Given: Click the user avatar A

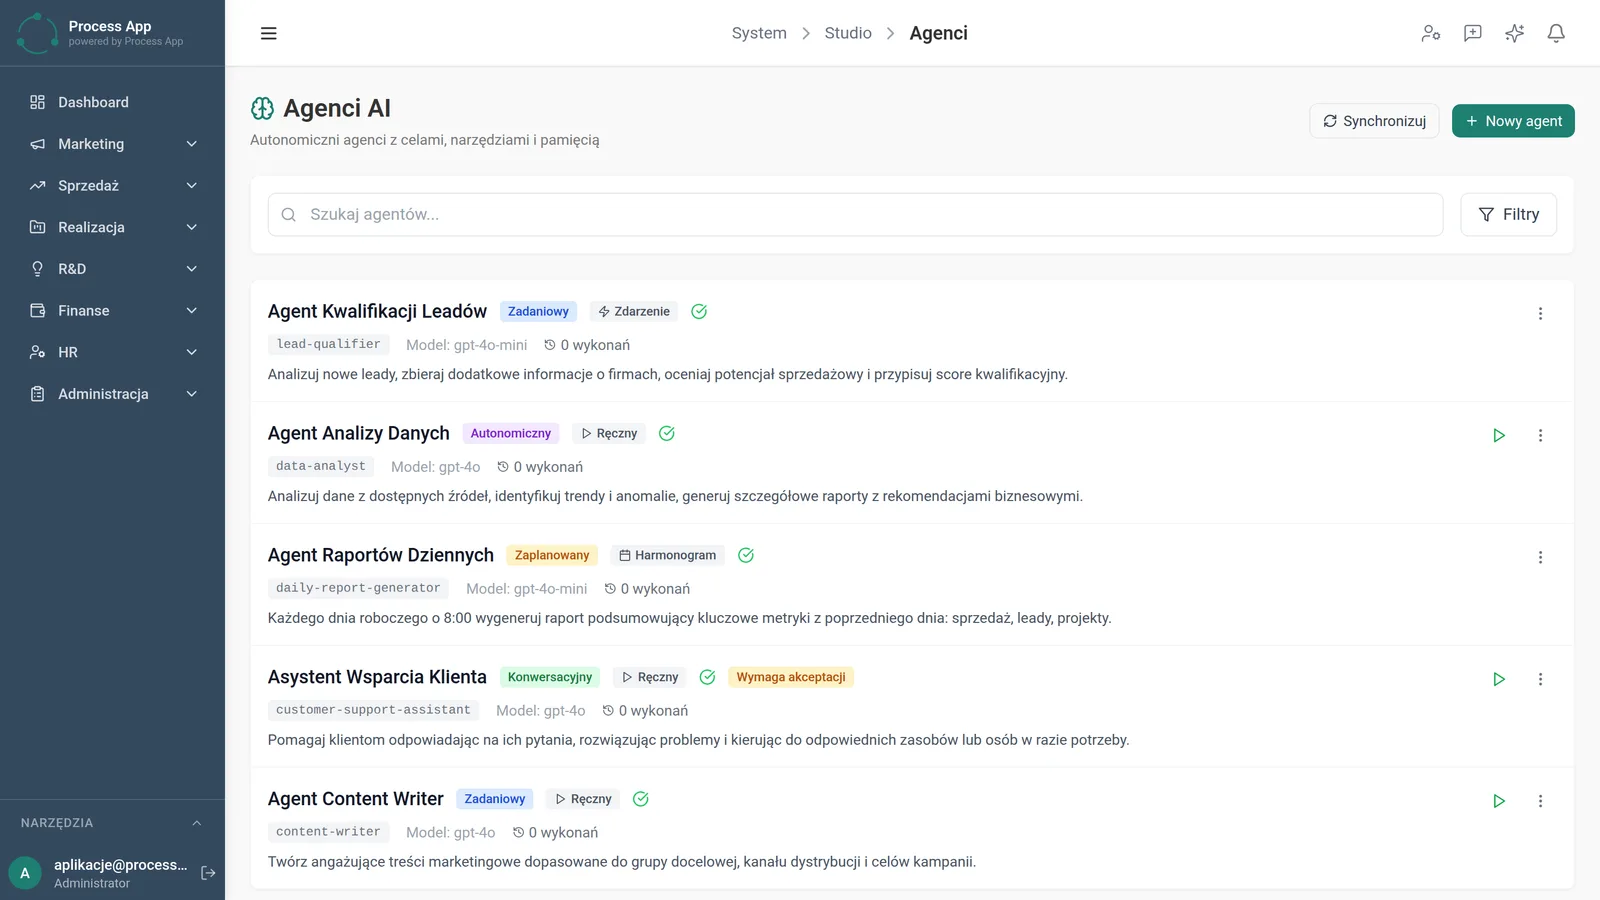Looking at the screenshot, I should point(25,873).
